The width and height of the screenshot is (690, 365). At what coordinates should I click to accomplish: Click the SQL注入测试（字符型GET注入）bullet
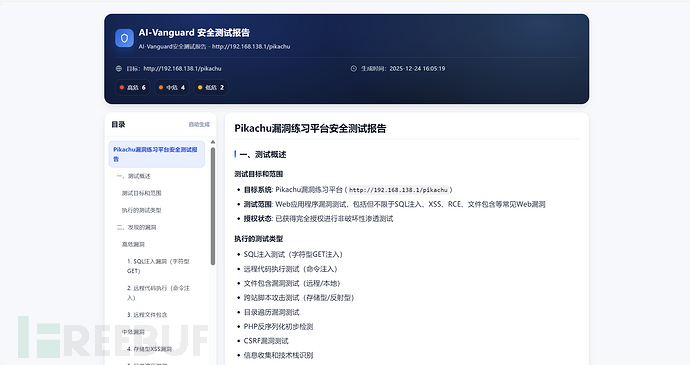coord(293,254)
